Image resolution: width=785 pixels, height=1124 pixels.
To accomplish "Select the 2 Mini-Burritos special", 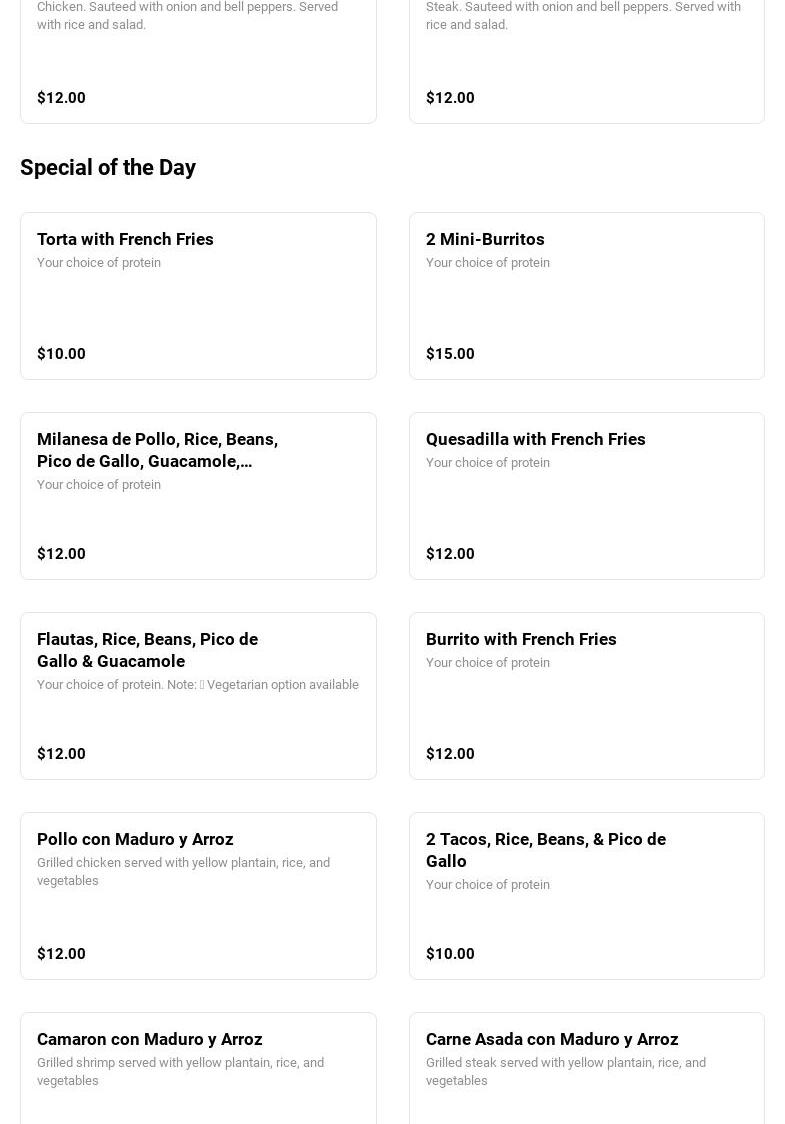I will pos(485,239).
